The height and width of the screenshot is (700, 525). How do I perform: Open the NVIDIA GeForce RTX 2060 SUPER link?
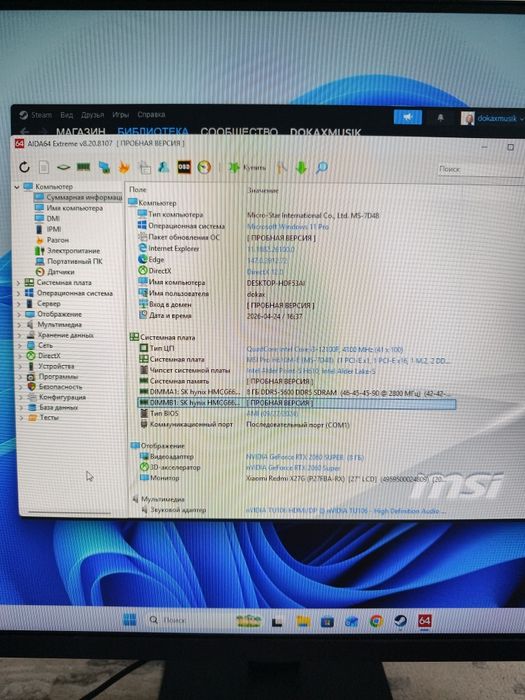coord(305,457)
